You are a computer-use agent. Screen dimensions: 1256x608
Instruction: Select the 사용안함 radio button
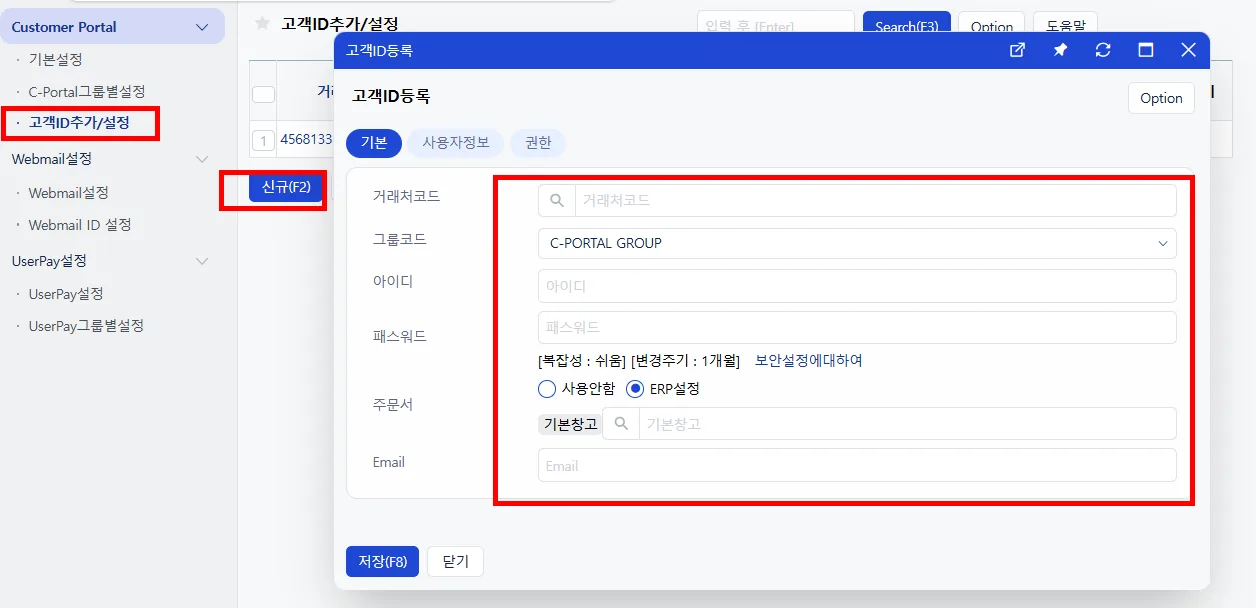tap(546, 389)
